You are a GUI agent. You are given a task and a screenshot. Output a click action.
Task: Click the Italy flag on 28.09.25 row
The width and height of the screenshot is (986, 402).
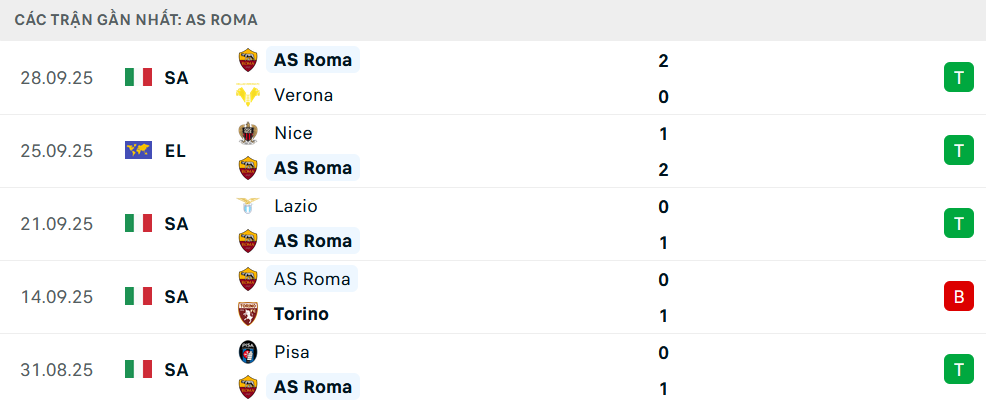tap(138, 77)
